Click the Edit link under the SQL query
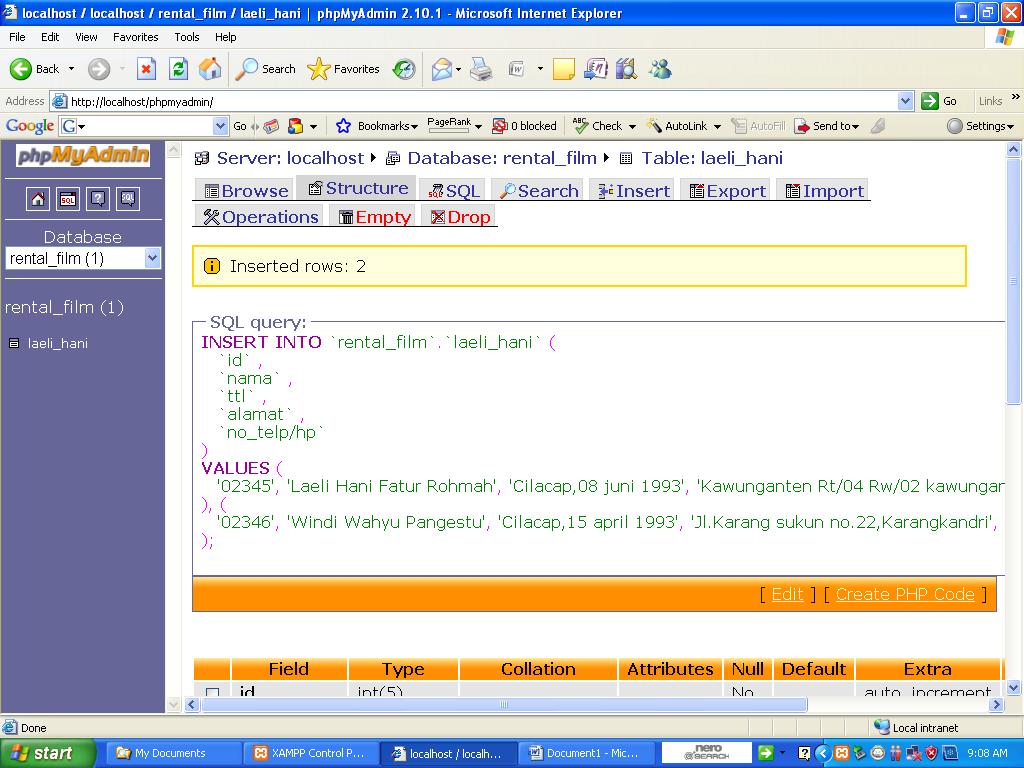 click(x=787, y=594)
